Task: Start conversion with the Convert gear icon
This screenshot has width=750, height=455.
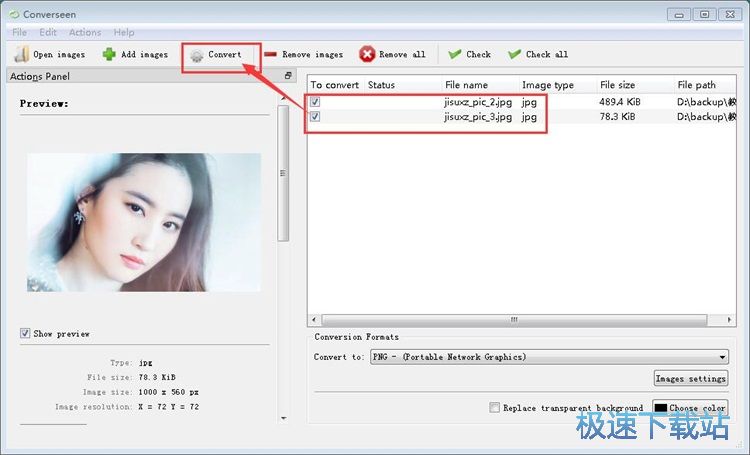Action: [197, 55]
